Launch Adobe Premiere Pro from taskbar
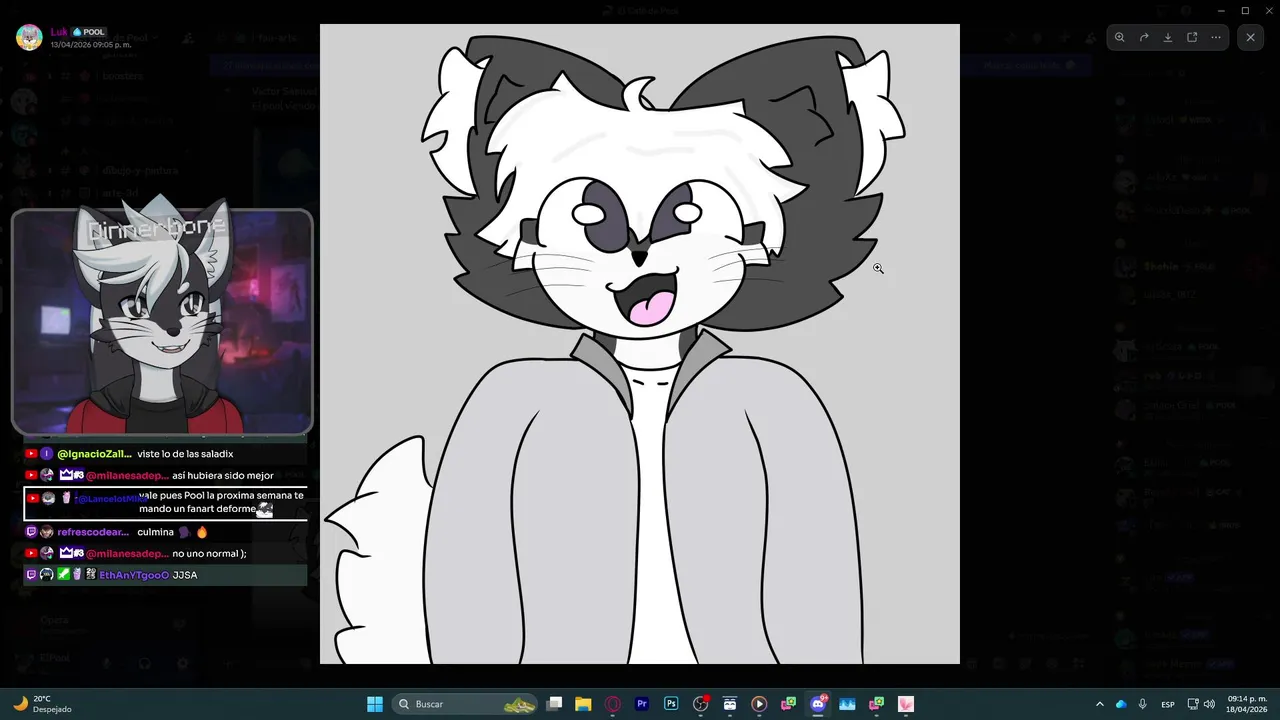1280x720 pixels. tap(642, 704)
